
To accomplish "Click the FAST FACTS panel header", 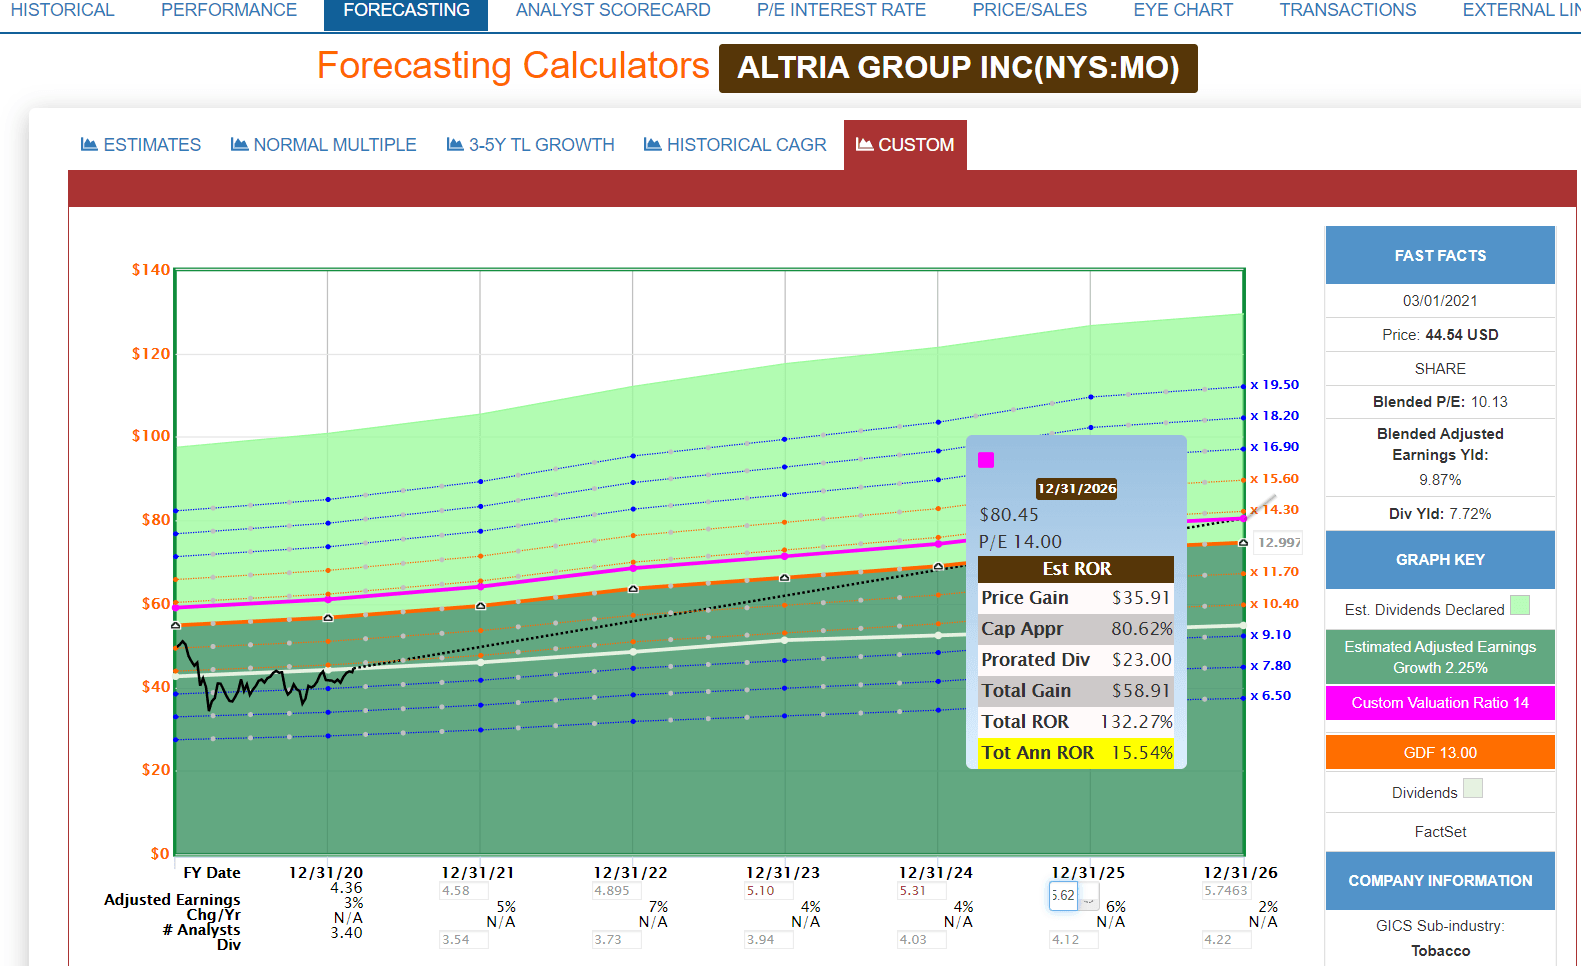I will click(1440, 256).
